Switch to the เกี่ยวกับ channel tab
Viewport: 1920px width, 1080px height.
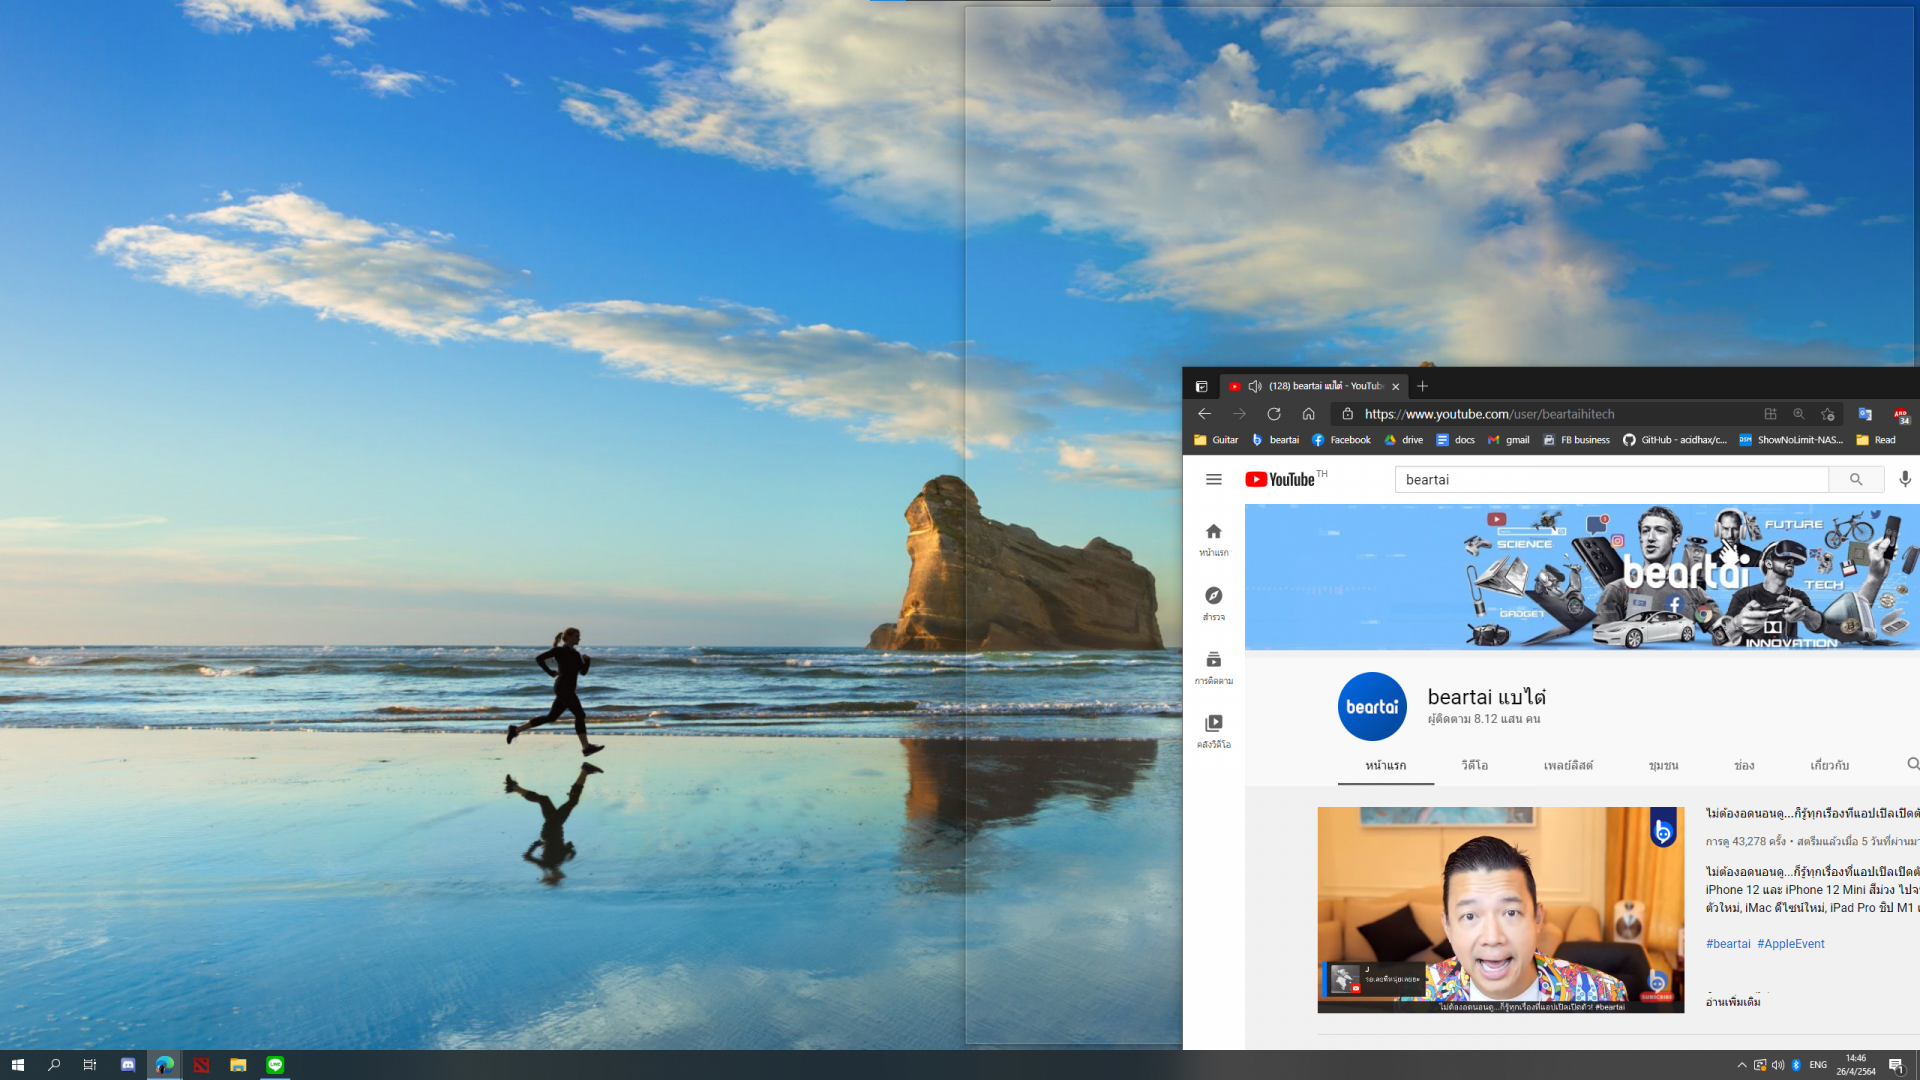(x=1829, y=766)
